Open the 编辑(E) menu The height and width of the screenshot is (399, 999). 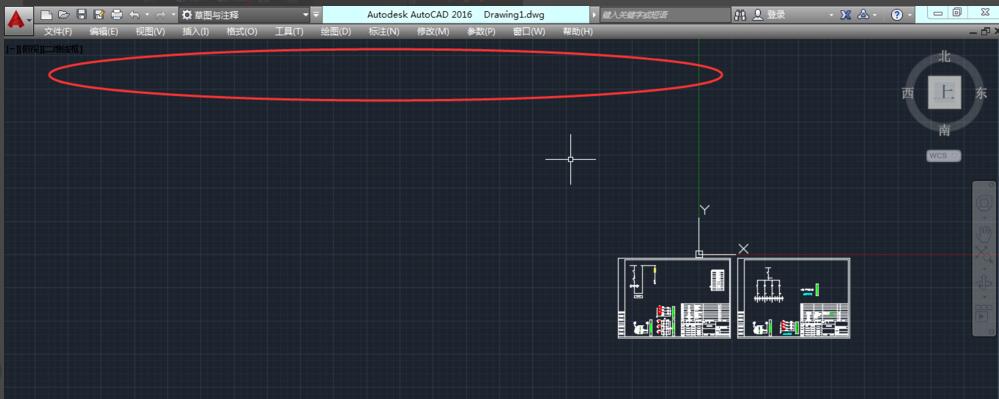[104, 31]
